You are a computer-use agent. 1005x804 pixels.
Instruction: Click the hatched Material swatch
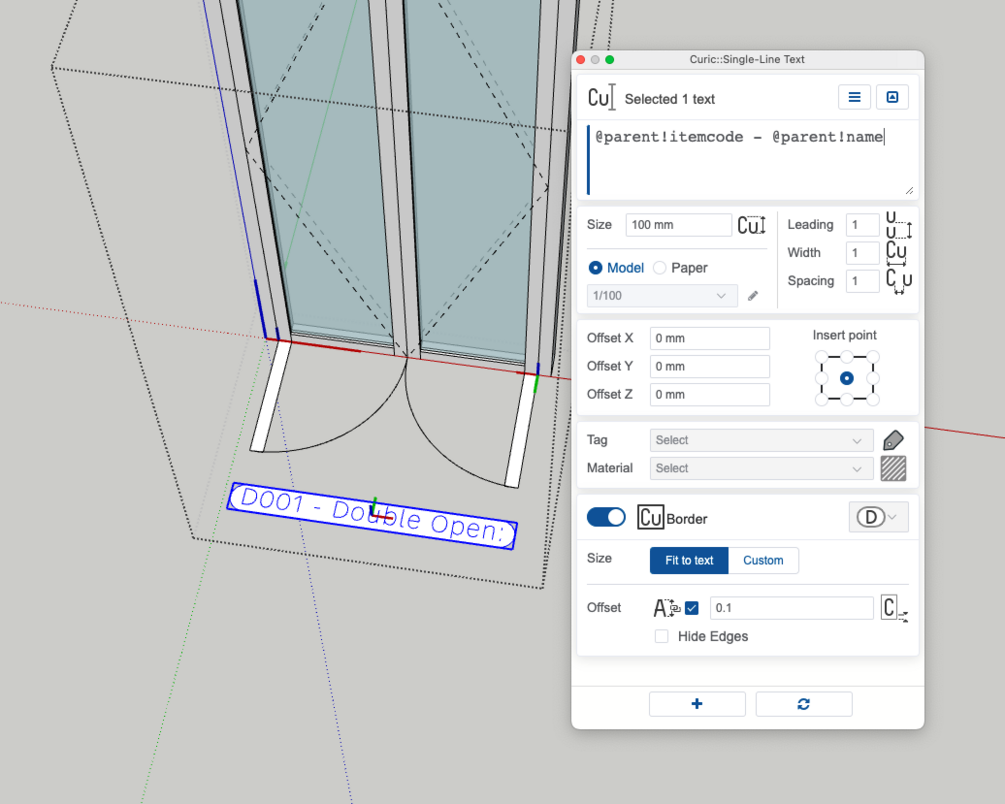point(893,468)
